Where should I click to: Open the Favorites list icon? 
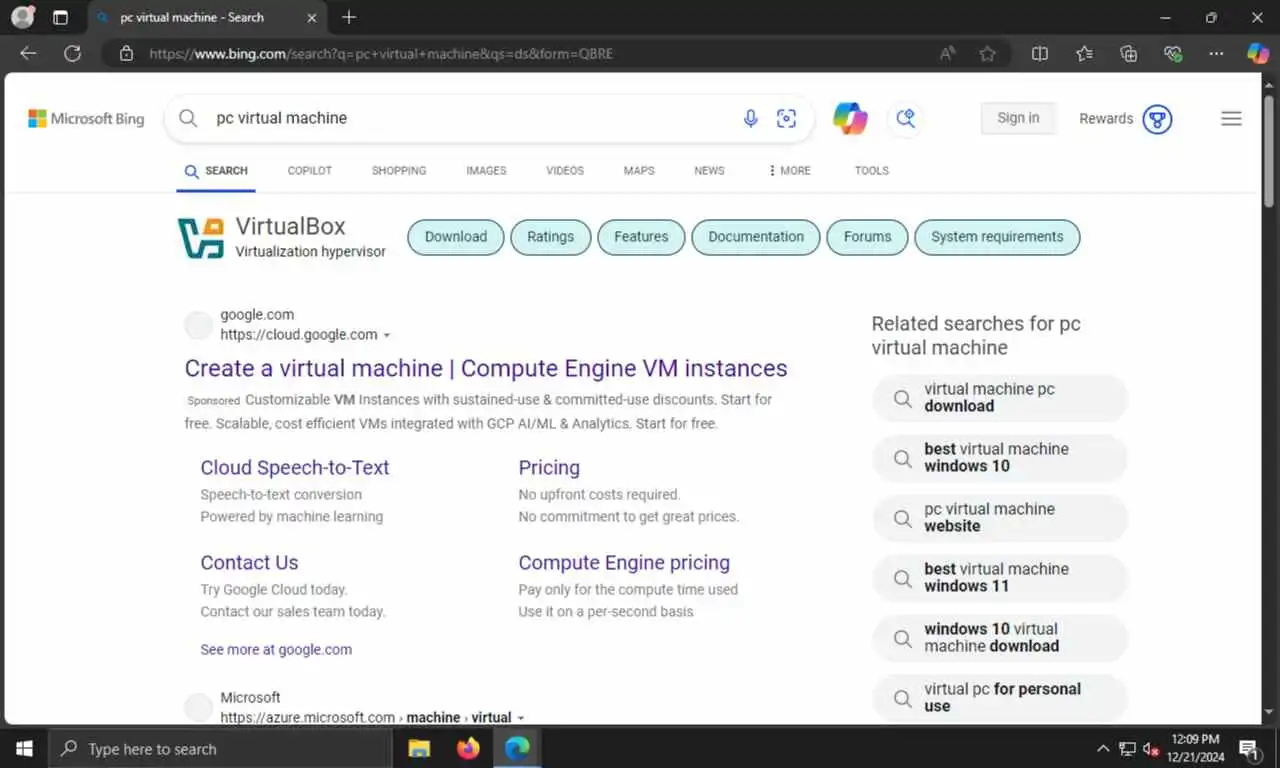1085,54
